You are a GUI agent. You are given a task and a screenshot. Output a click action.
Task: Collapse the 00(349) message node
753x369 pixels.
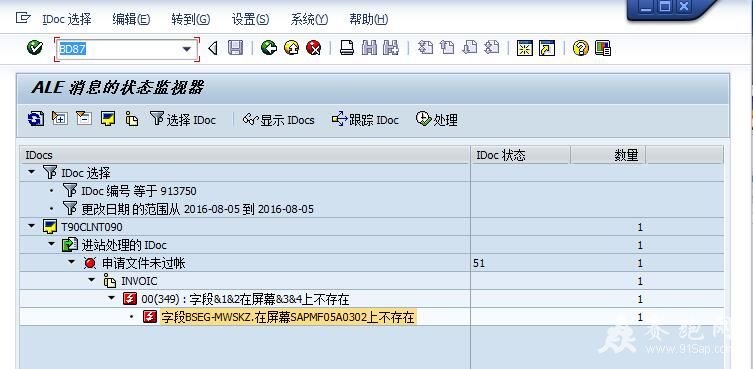point(111,298)
